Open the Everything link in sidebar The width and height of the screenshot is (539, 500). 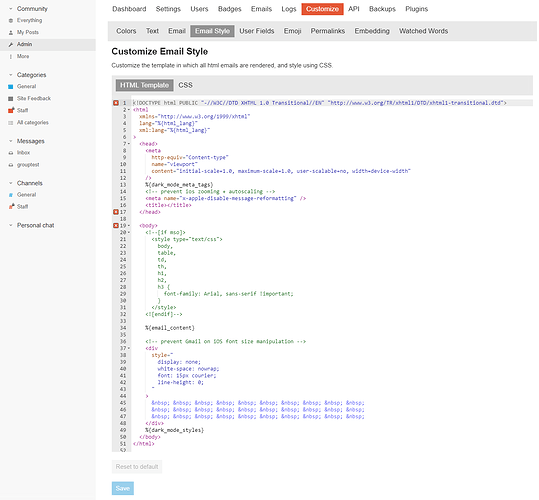tap(30, 21)
